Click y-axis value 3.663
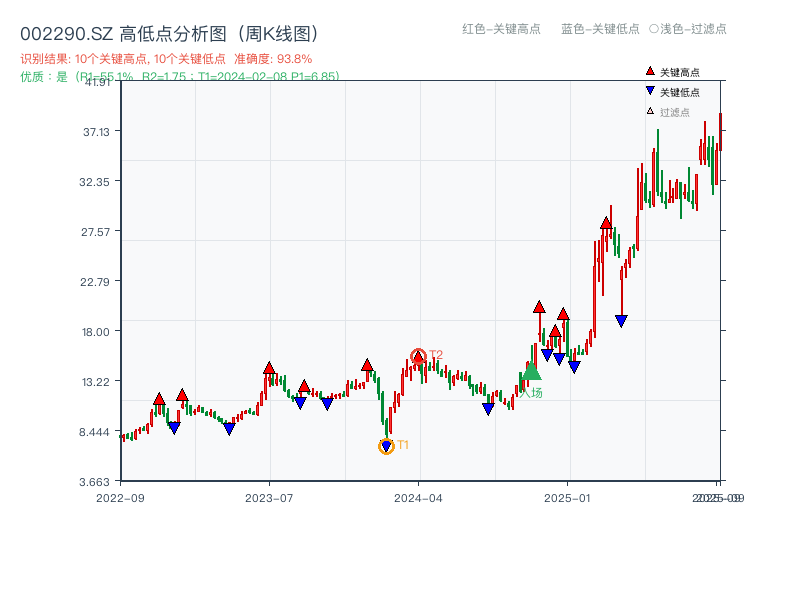Screen dimensions: 800x600 (x=94, y=482)
